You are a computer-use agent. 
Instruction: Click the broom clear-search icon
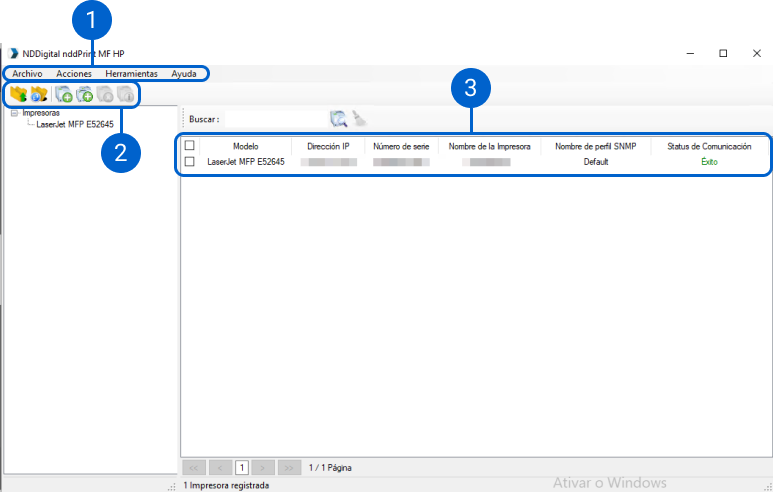coord(359,119)
